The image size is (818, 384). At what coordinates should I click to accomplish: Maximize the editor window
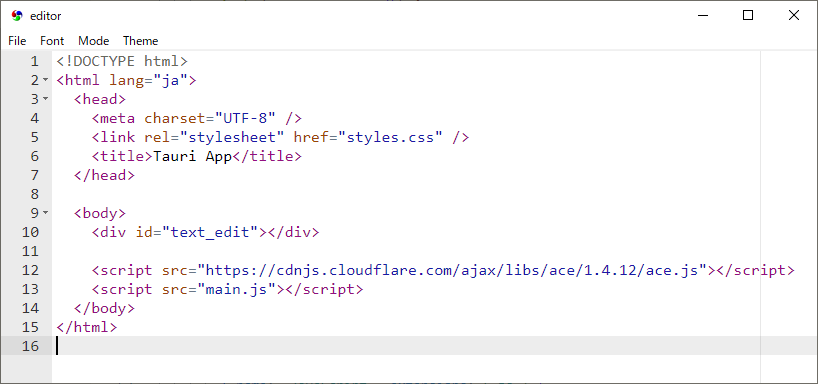pyautogui.click(x=748, y=16)
